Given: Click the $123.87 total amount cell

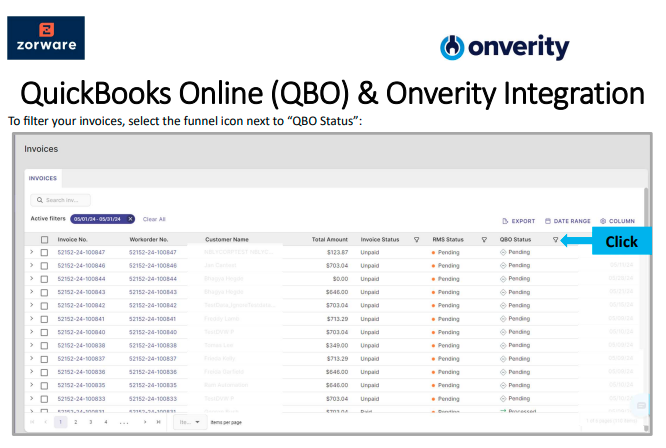Looking at the screenshot, I should [337, 253].
